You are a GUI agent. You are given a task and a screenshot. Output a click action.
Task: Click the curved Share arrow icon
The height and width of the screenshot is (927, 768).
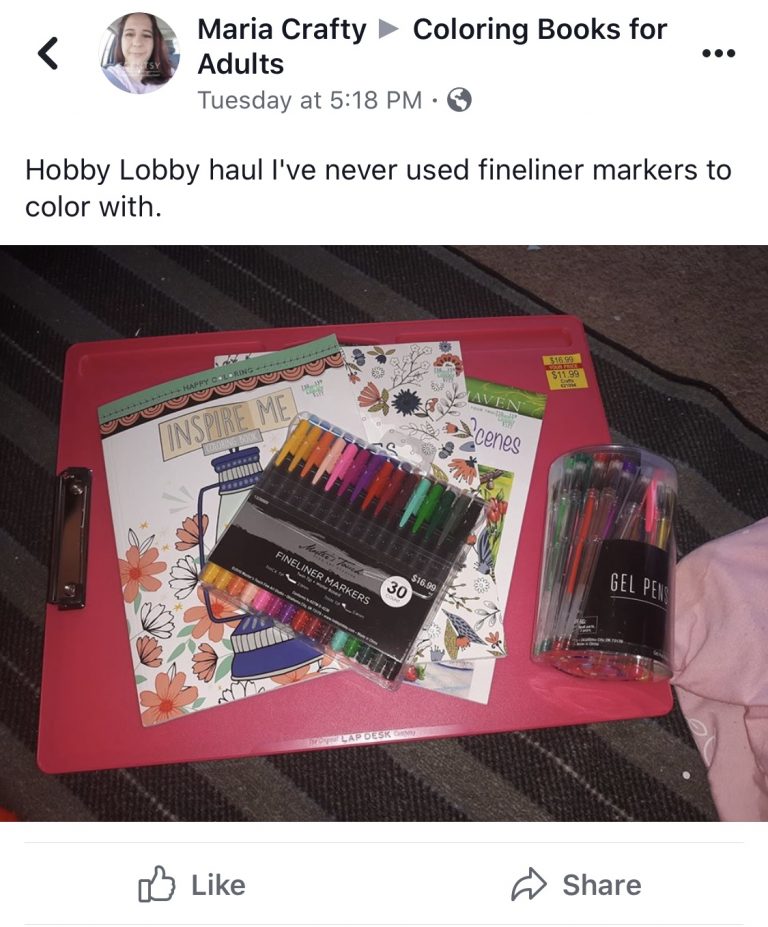click(528, 884)
